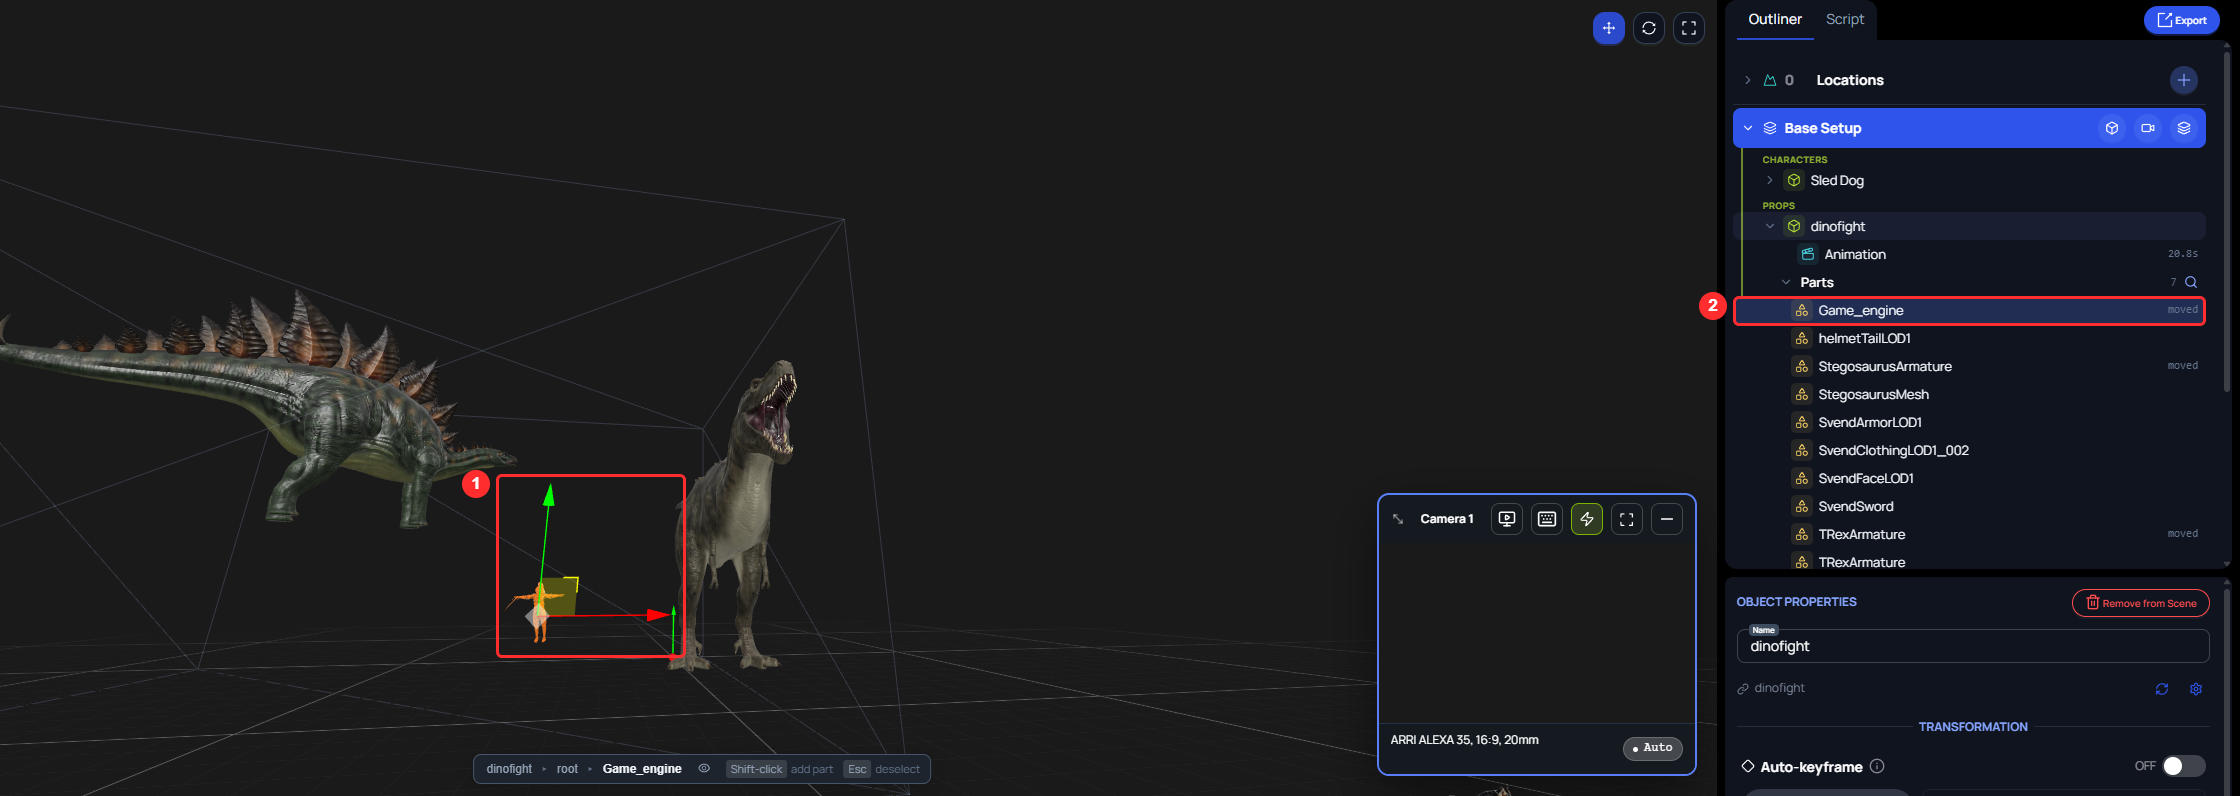
Task: Click the Name input field containing dinofight
Action: coord(1973,646)
